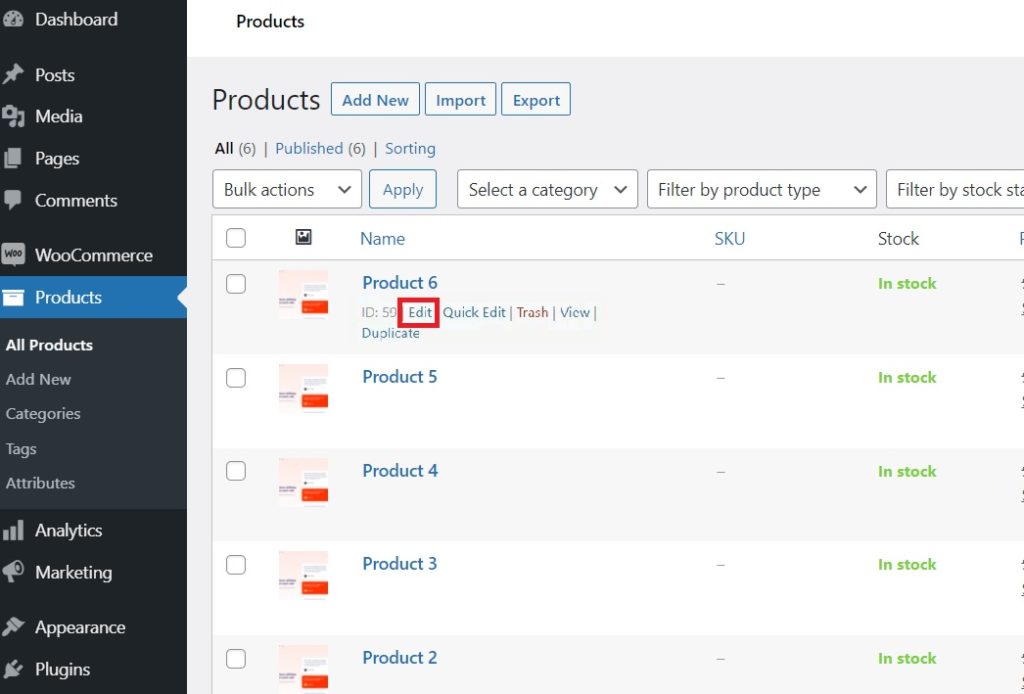This screenshot has height=694, width=1024.
Task: Open the WooCommerce menu item
Action: pyautogui.click(x=94, y=255)
